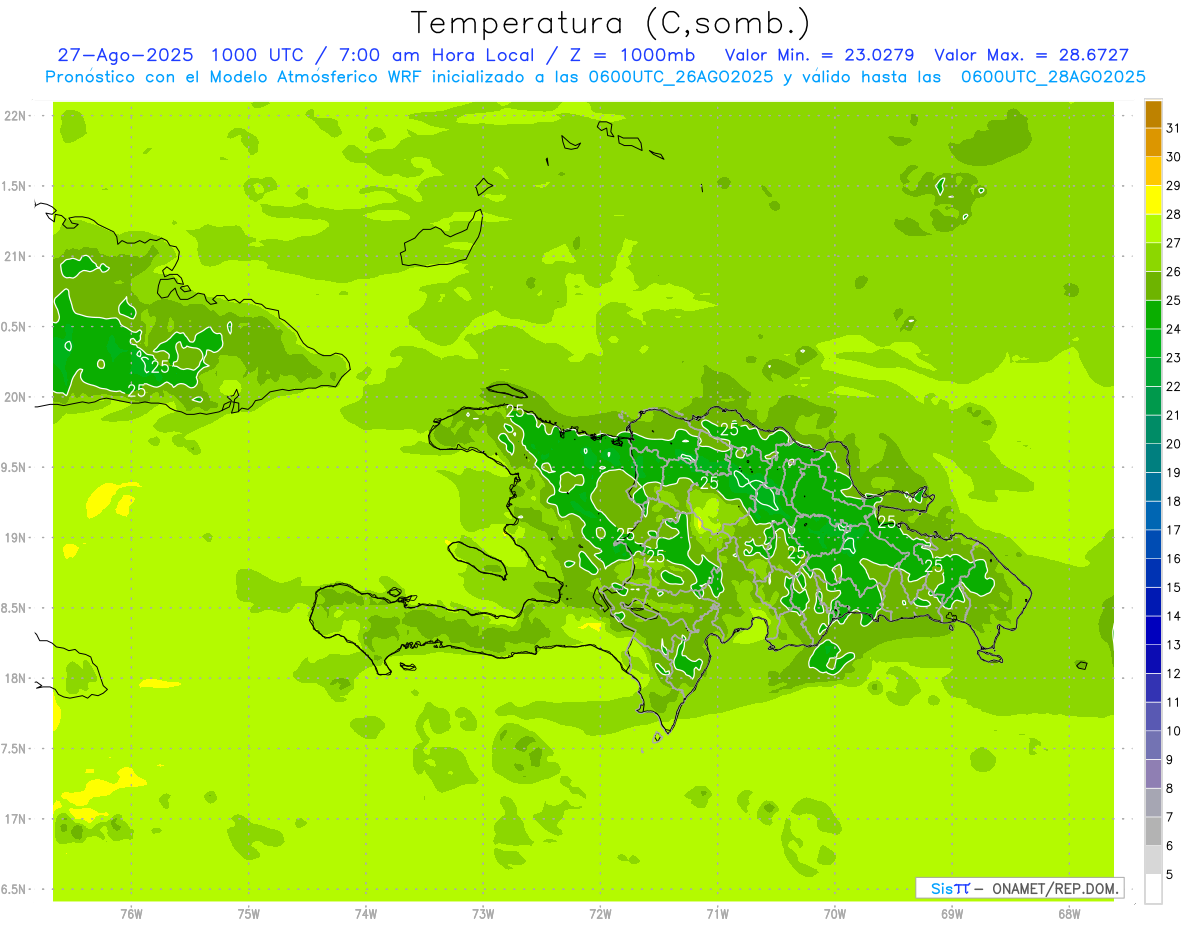
Task: Click the 18N latitude label
Action: [x=15, y=678]
